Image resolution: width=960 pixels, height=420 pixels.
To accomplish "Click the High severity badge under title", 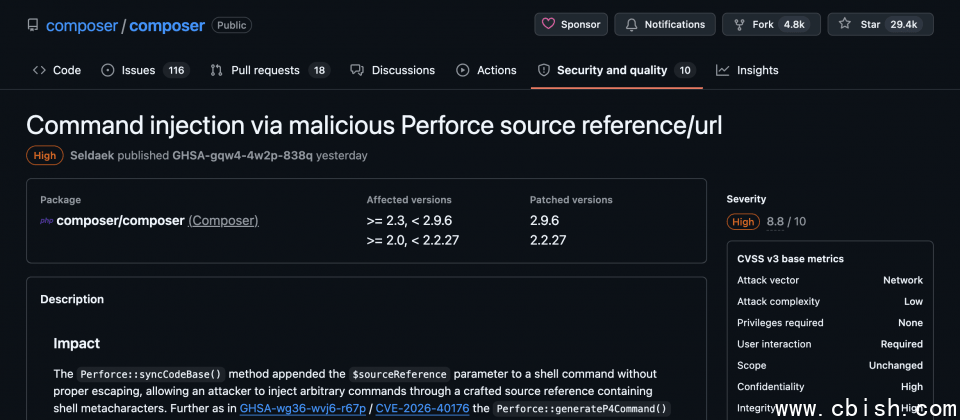I will point(45,156).
